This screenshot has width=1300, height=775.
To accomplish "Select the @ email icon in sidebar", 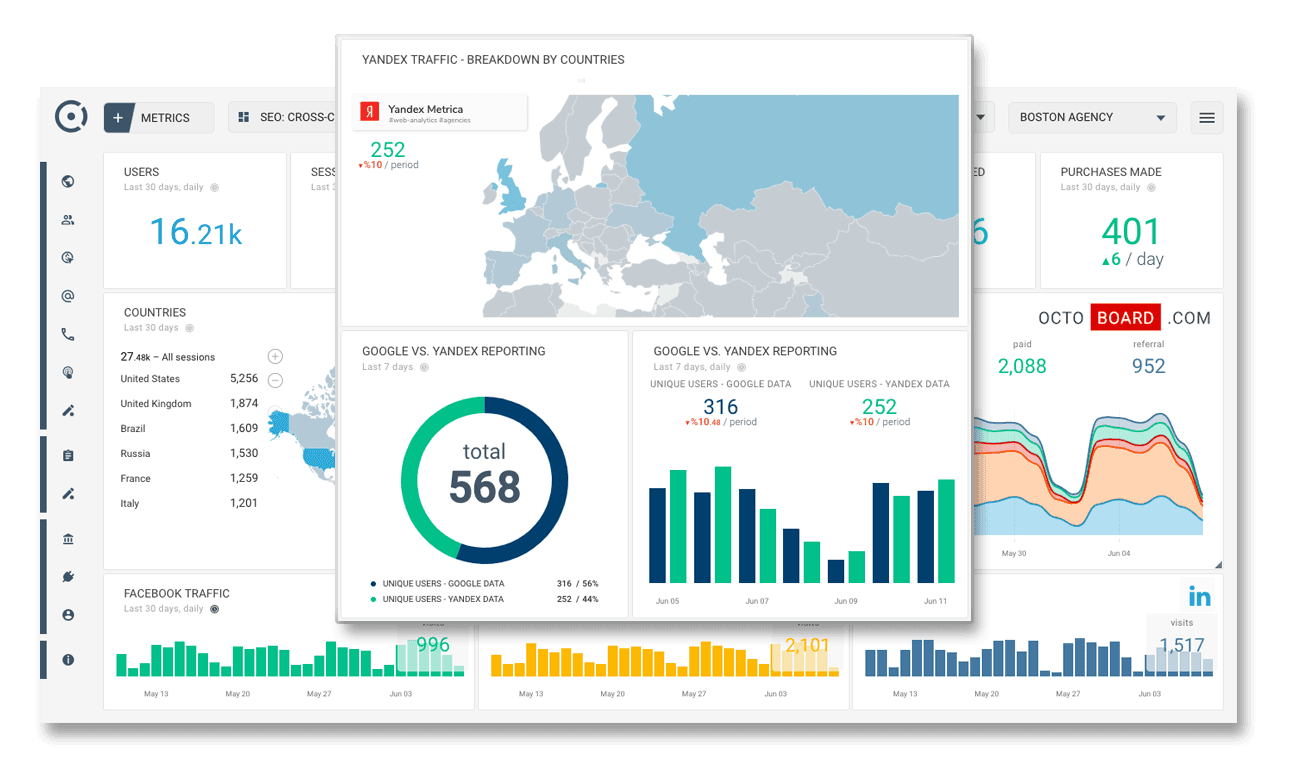I will point(68,296).
